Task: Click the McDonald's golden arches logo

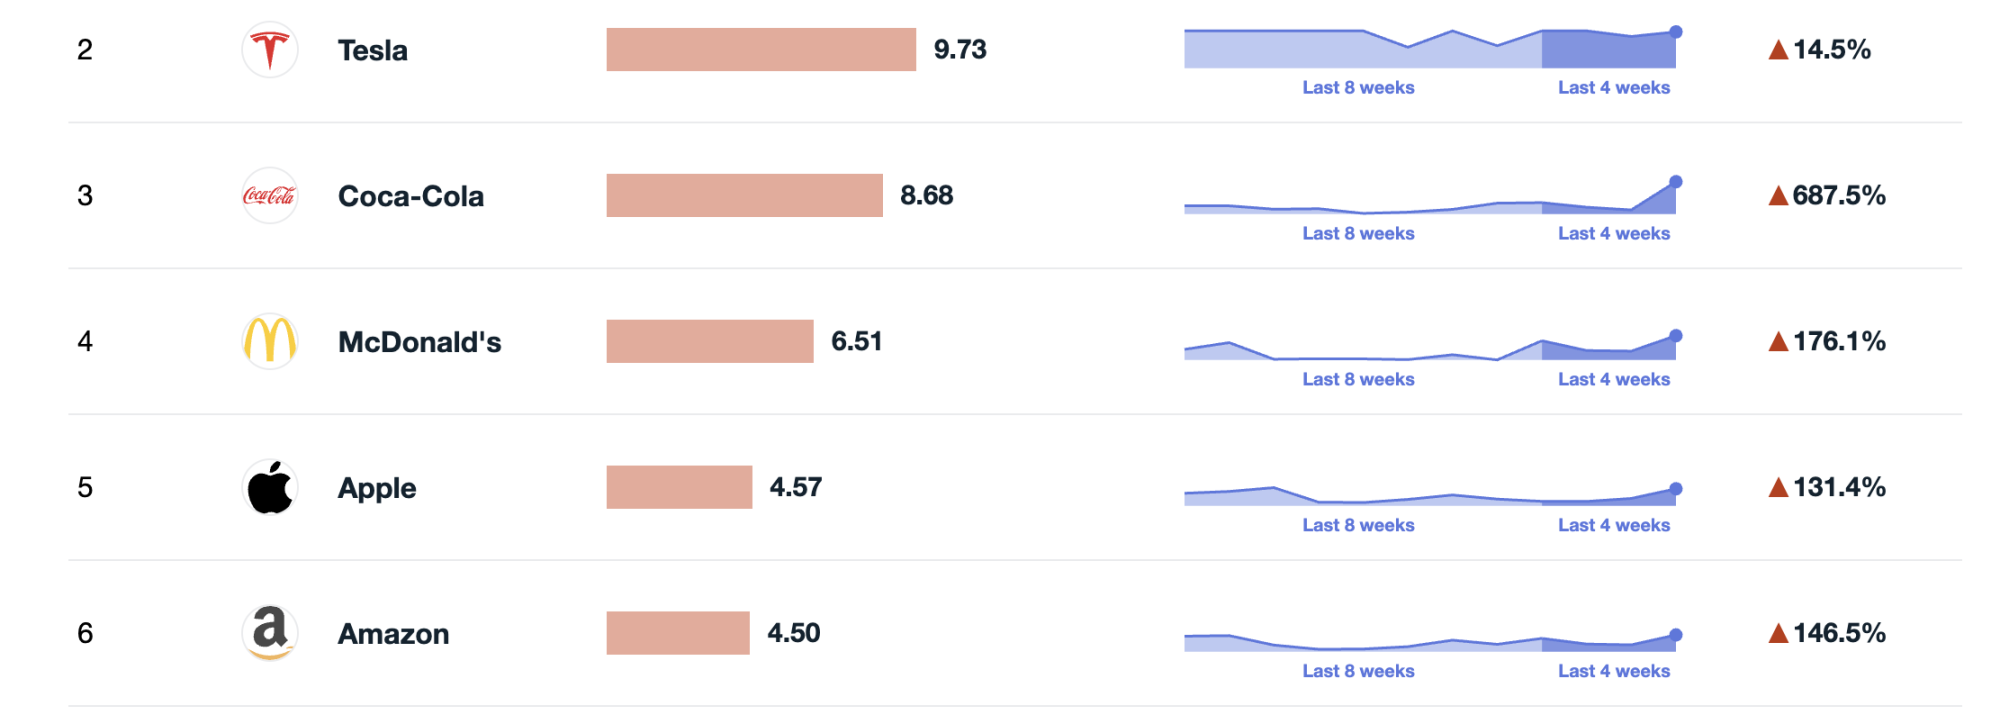Action: [x=270, y=341]
